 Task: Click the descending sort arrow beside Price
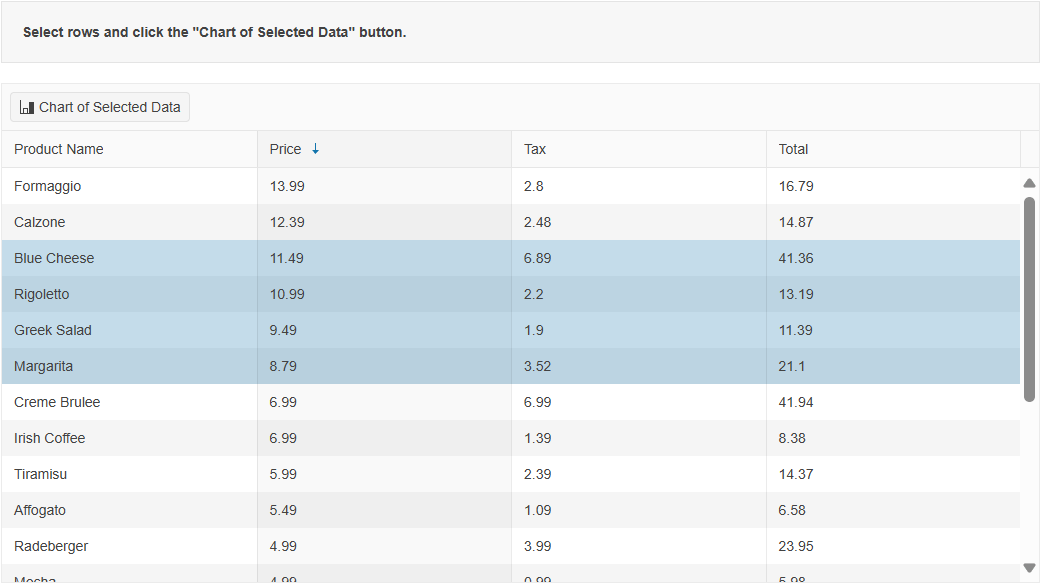(x=315, y=148)
